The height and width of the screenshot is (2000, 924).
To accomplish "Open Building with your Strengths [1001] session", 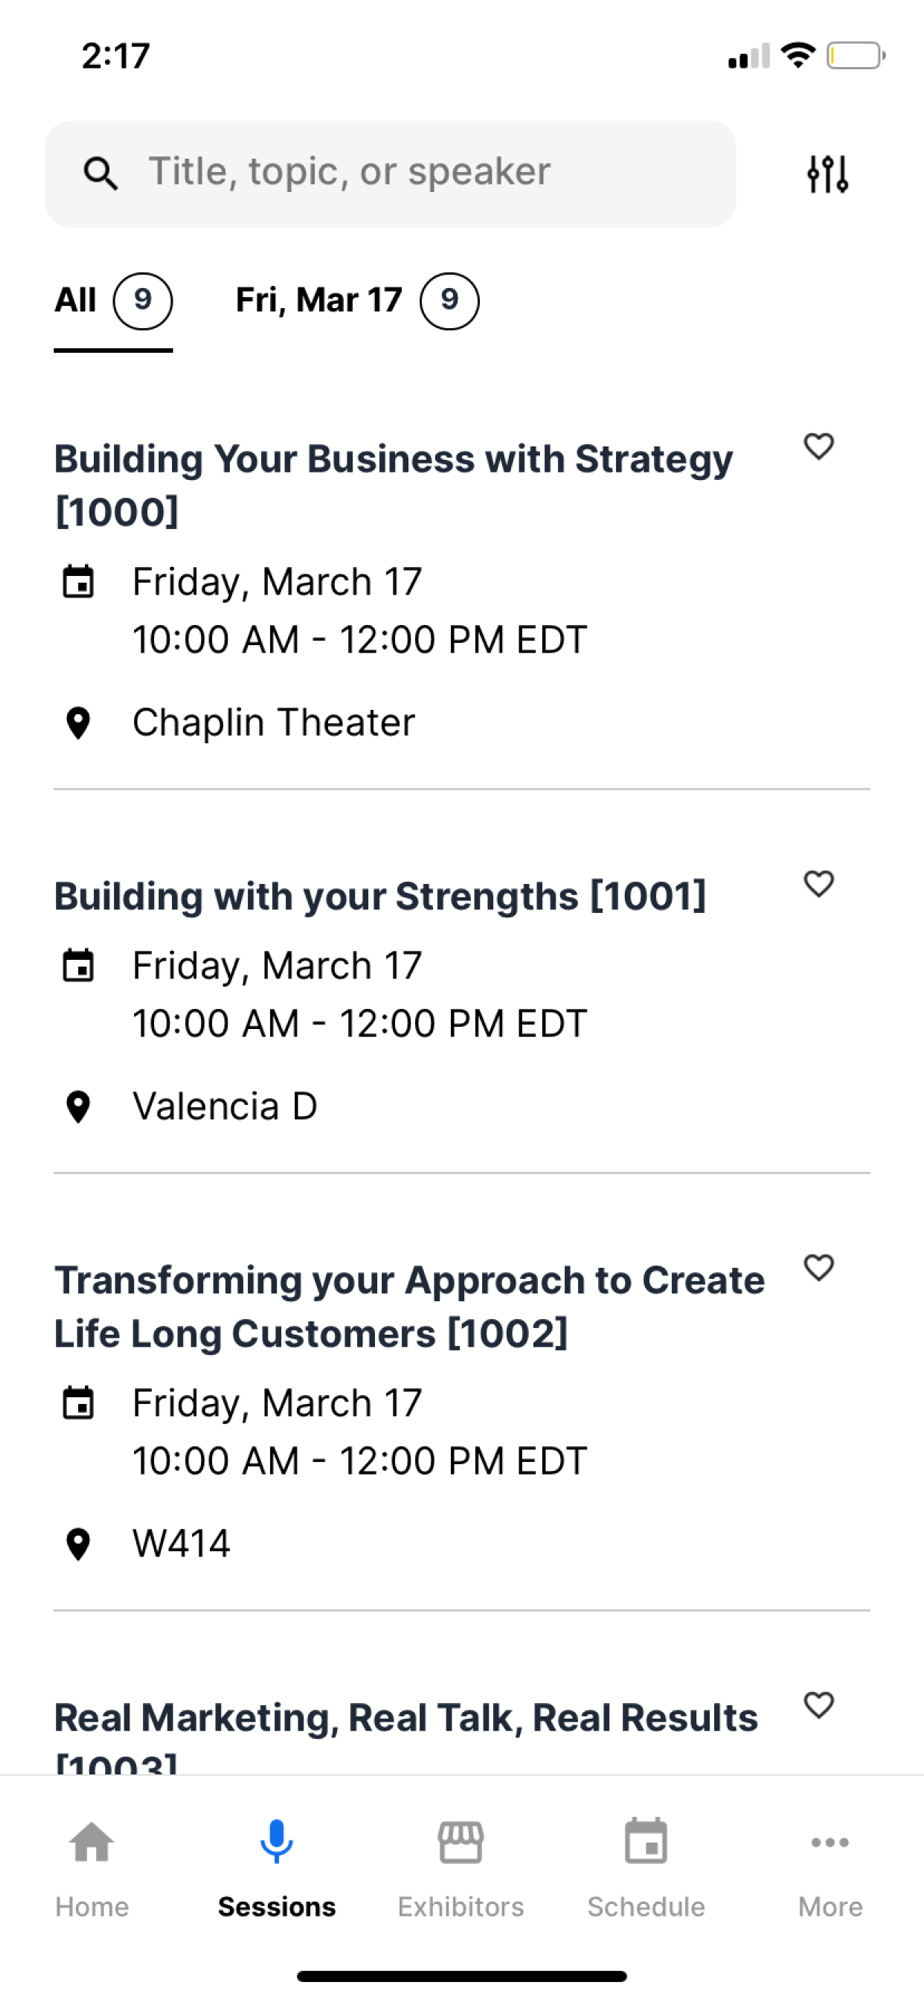I will (x=380, y=897).
